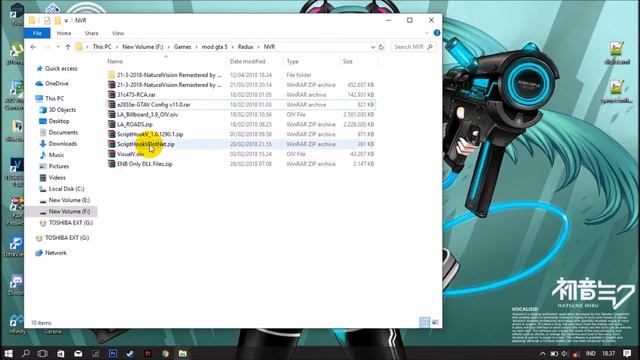This screenshot has width=640, height=360.
Task: Open 3D Objects in sidebar
Action: [x=62, y=110]
